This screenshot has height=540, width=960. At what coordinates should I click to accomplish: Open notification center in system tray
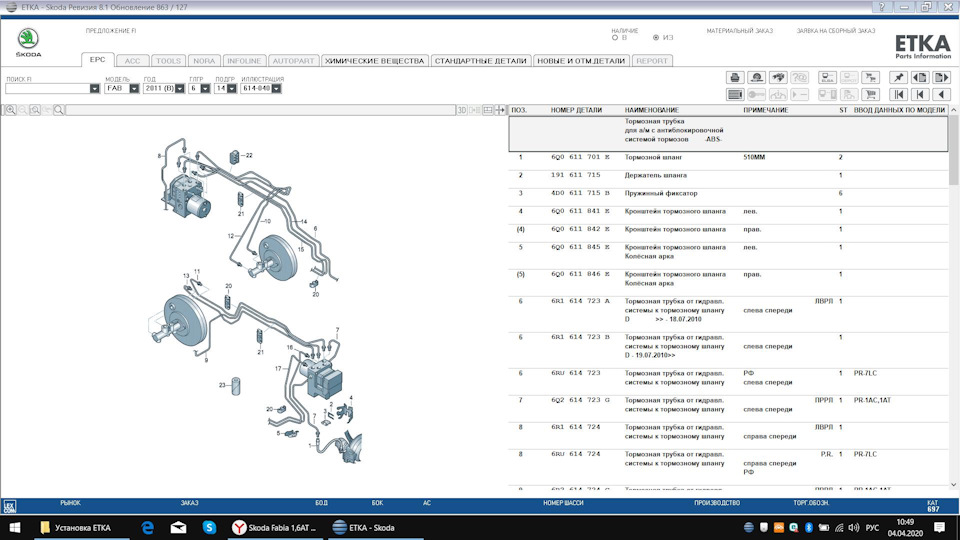tap(939, 527)
